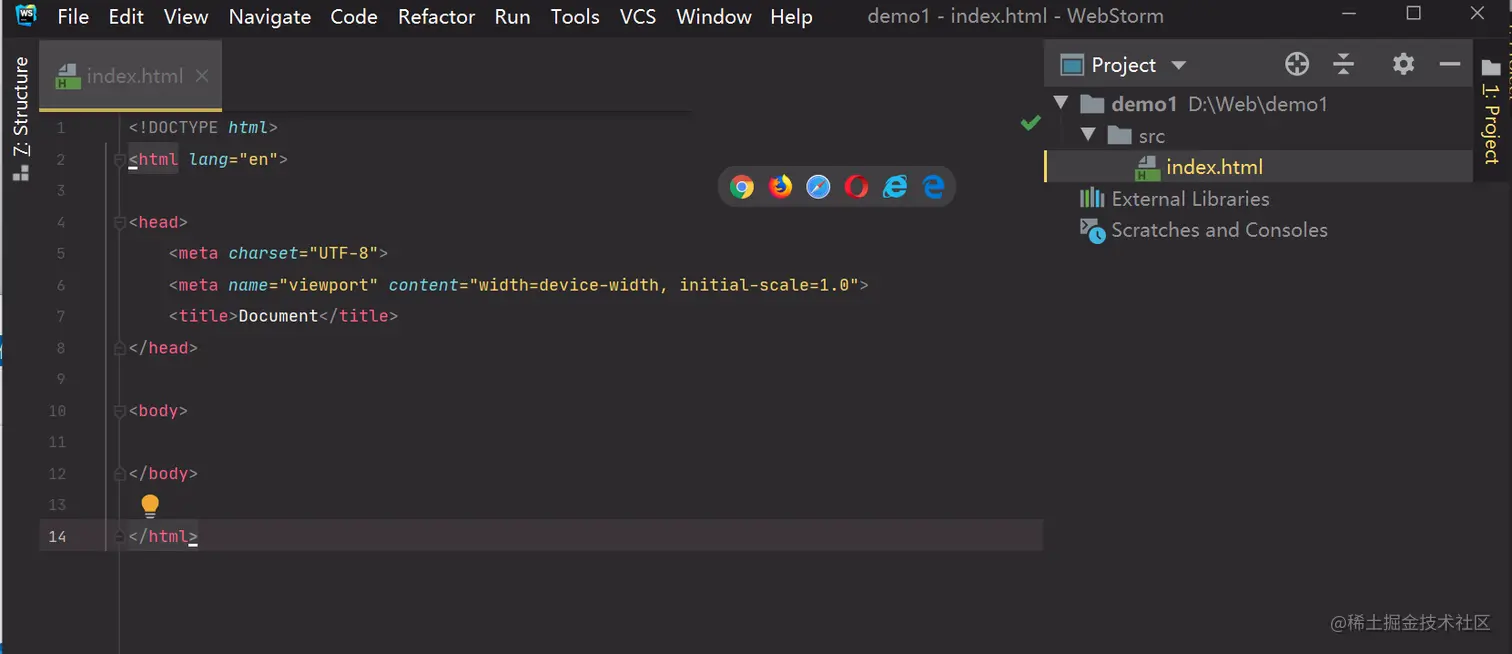Maximize the WebStorm window

coord(1414,14)
